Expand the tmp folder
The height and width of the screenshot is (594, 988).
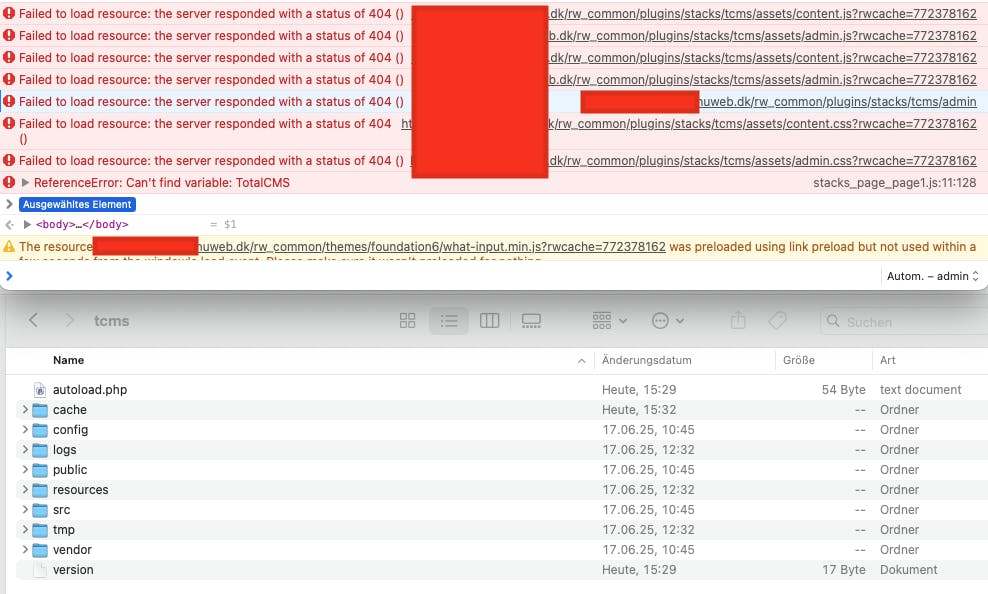click(x=25, y=530)
